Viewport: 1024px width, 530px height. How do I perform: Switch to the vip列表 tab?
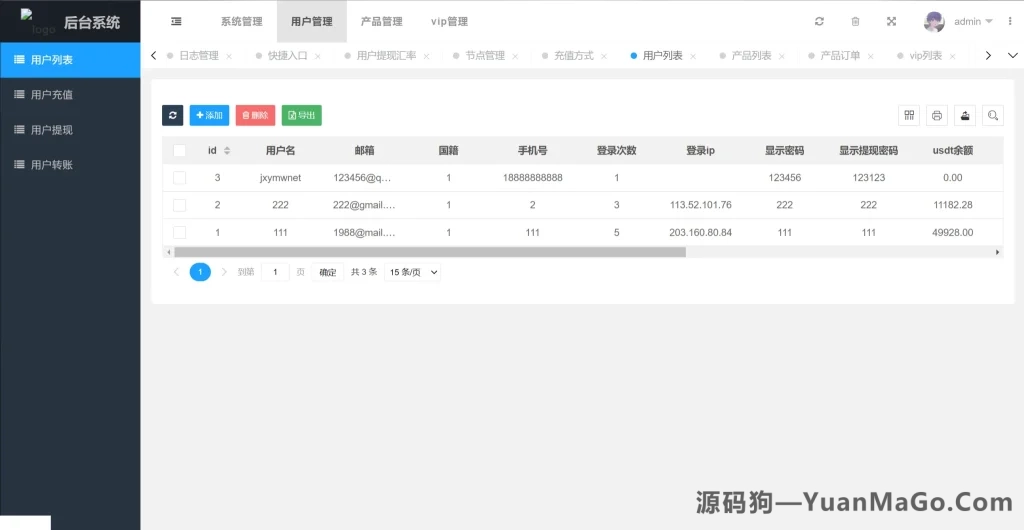(925, 56)
